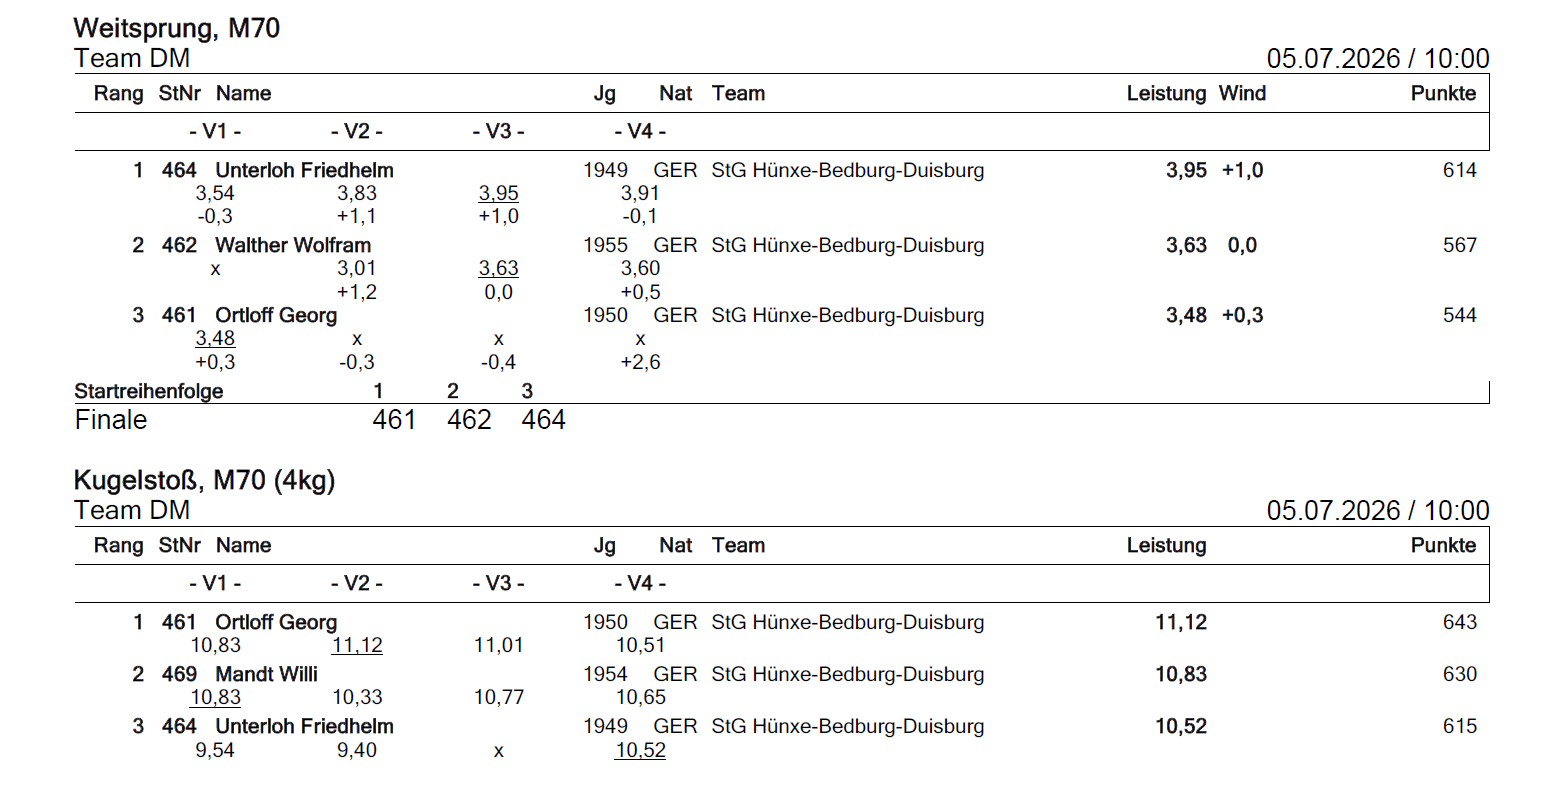Click the underlined 3,95 best jump
1559x794 pixels.
point(498,193)
